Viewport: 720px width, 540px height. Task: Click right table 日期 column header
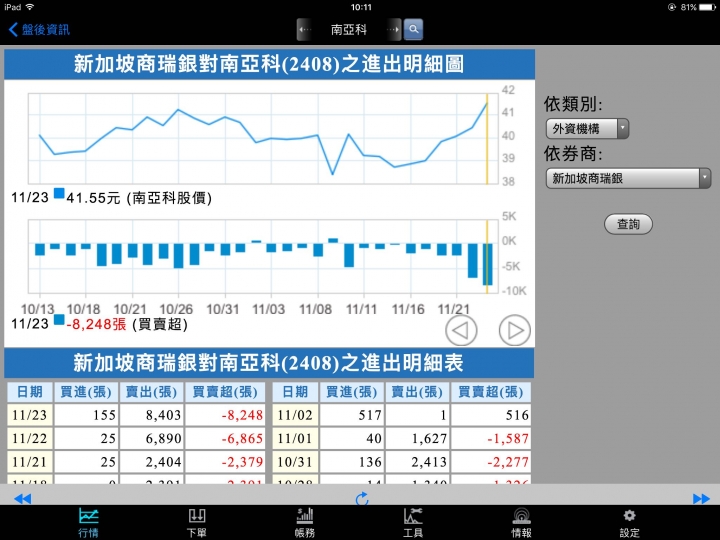tap(295, 392)
